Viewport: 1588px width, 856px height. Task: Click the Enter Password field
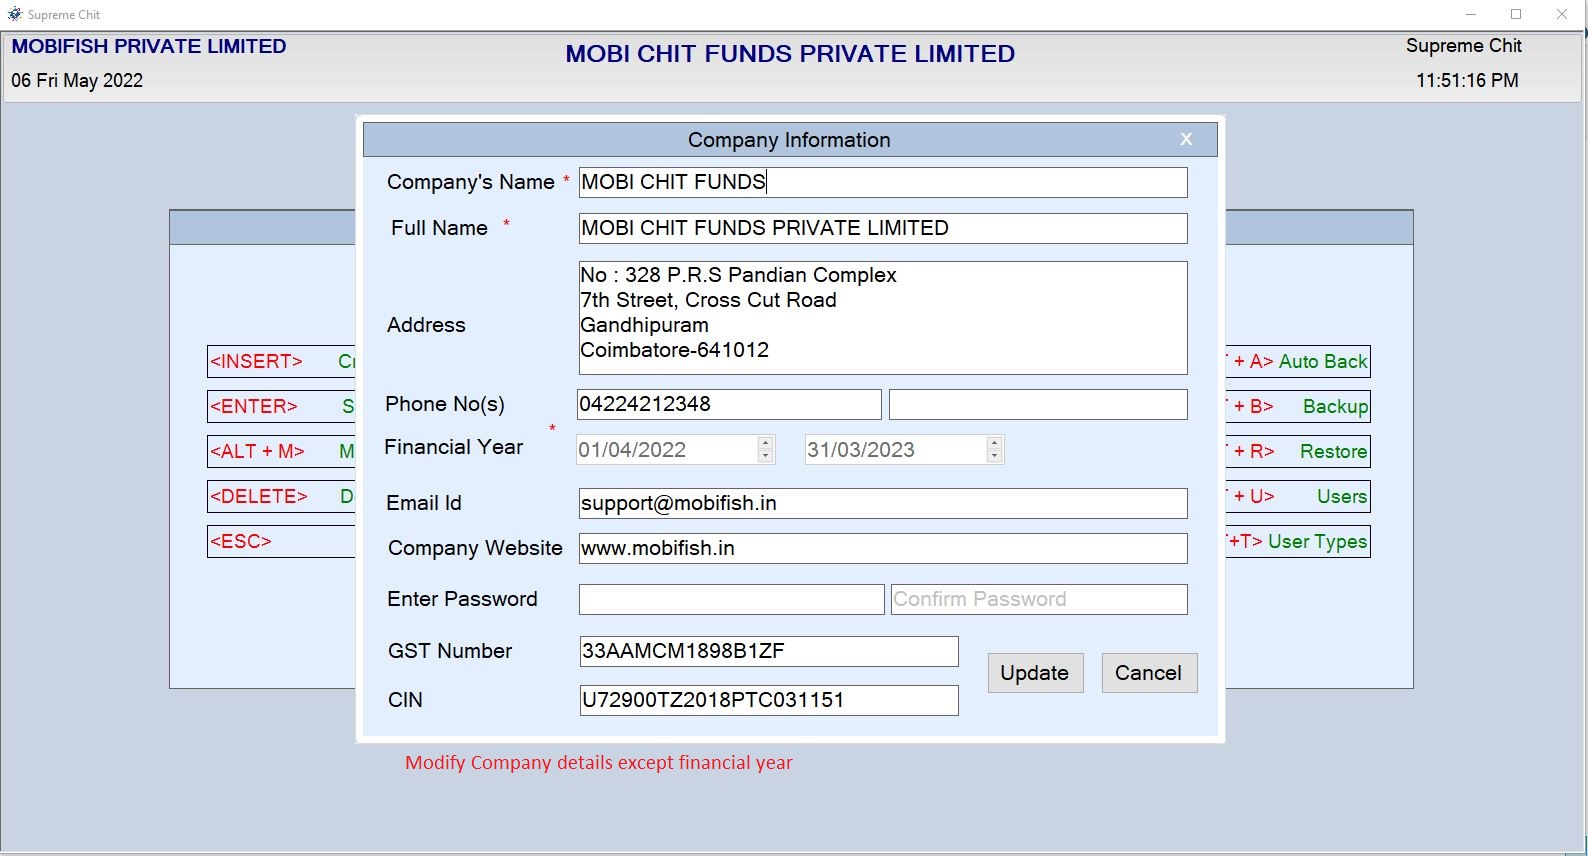pos(730,598)
